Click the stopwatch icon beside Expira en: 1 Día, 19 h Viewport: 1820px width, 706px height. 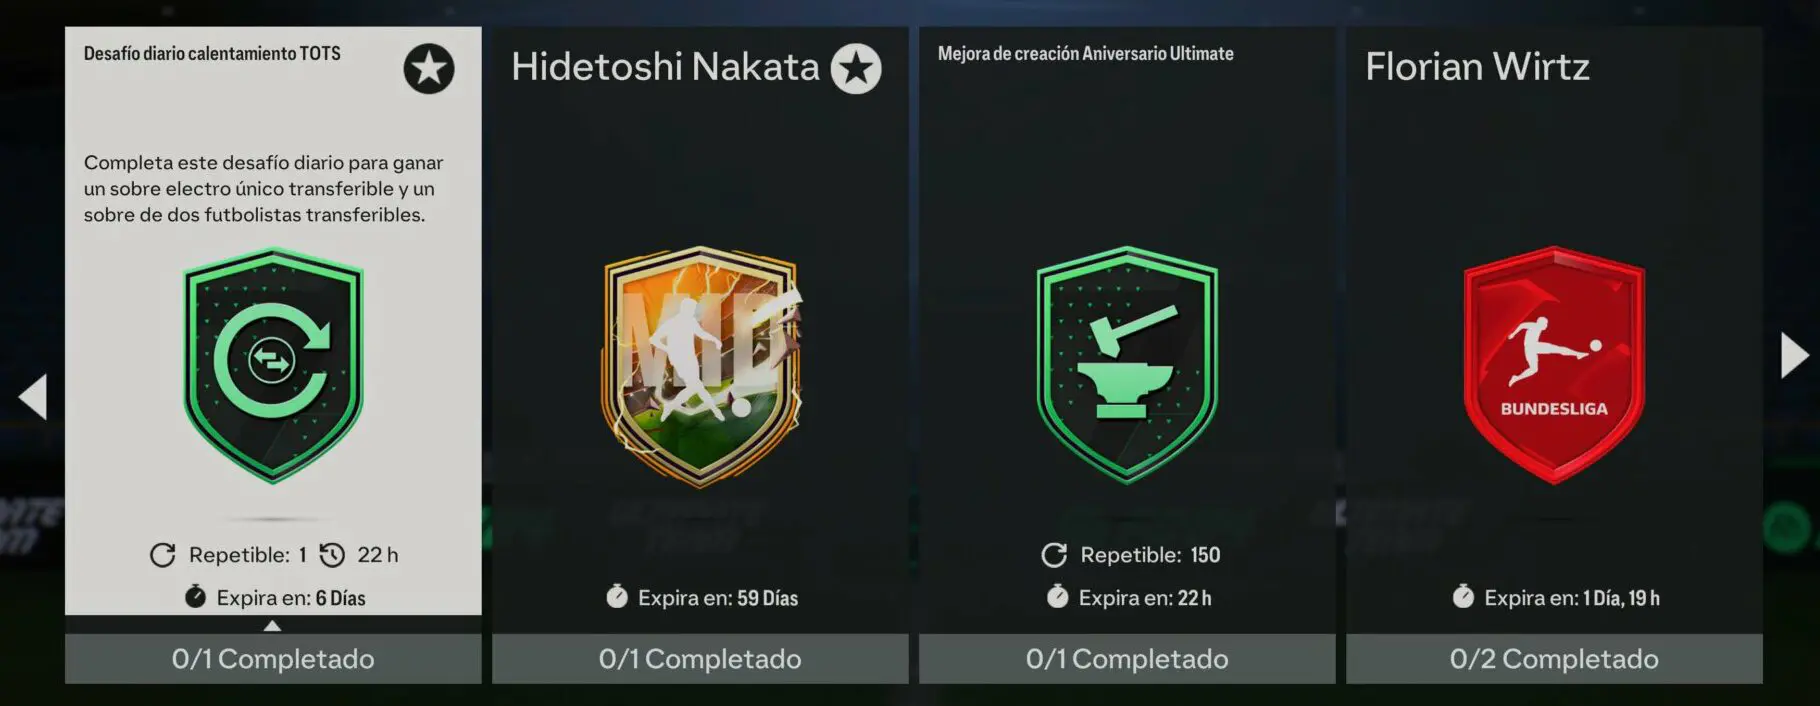click(x=1463, y=597)
